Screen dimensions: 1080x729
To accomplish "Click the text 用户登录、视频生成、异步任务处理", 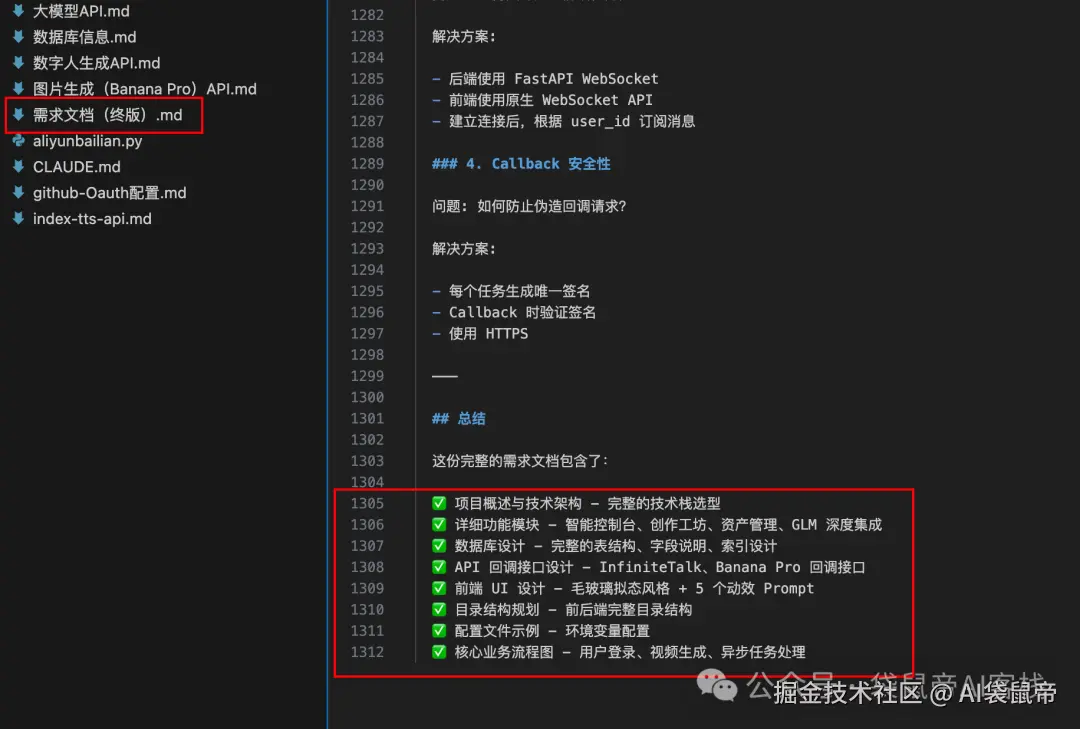I will pos(692,653).
